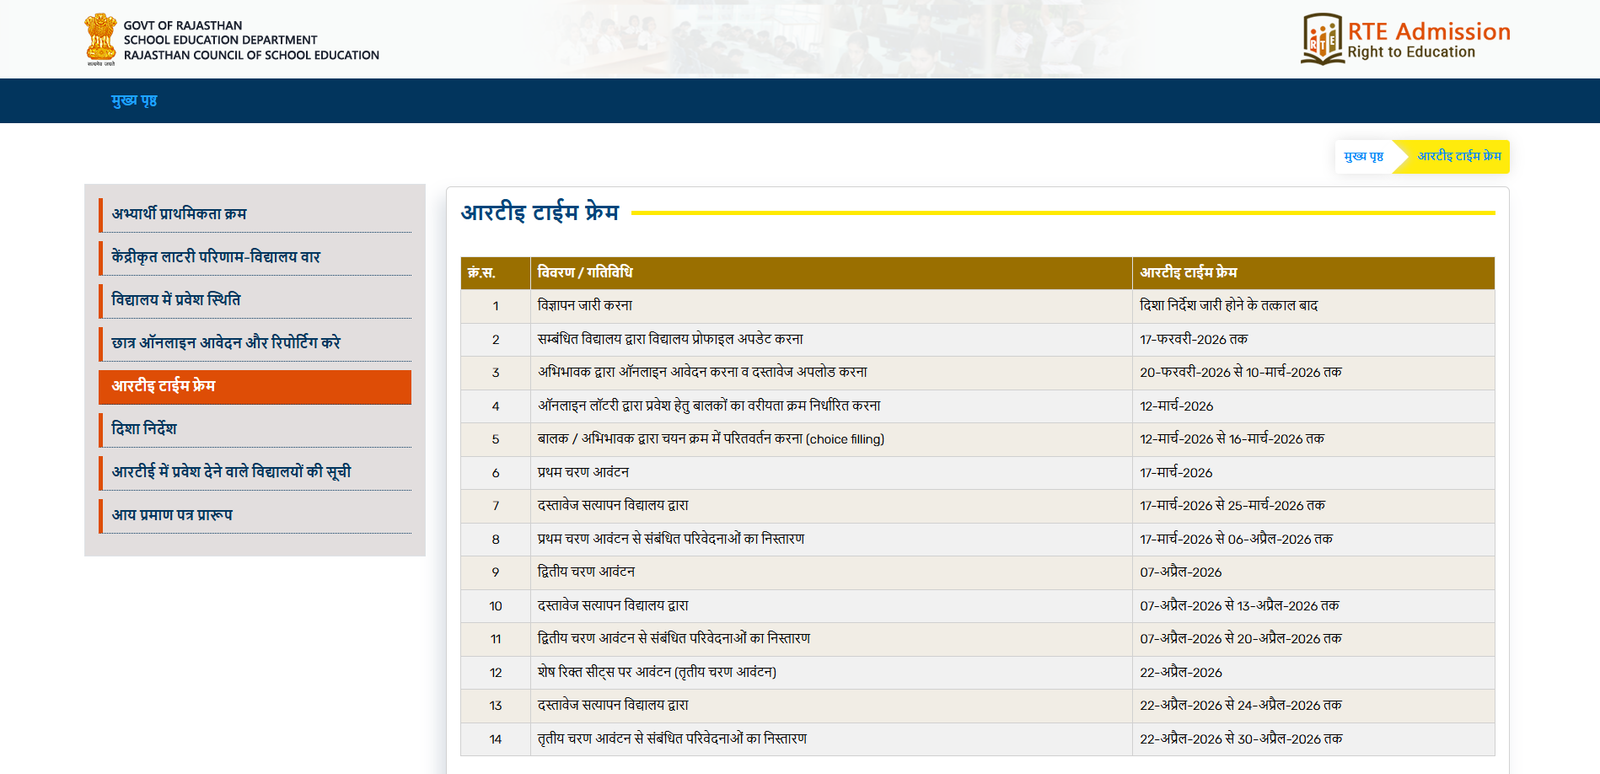Click the RTE Admission title text
Viewport: 1600px width, 774px height.
coord(1429,32)
